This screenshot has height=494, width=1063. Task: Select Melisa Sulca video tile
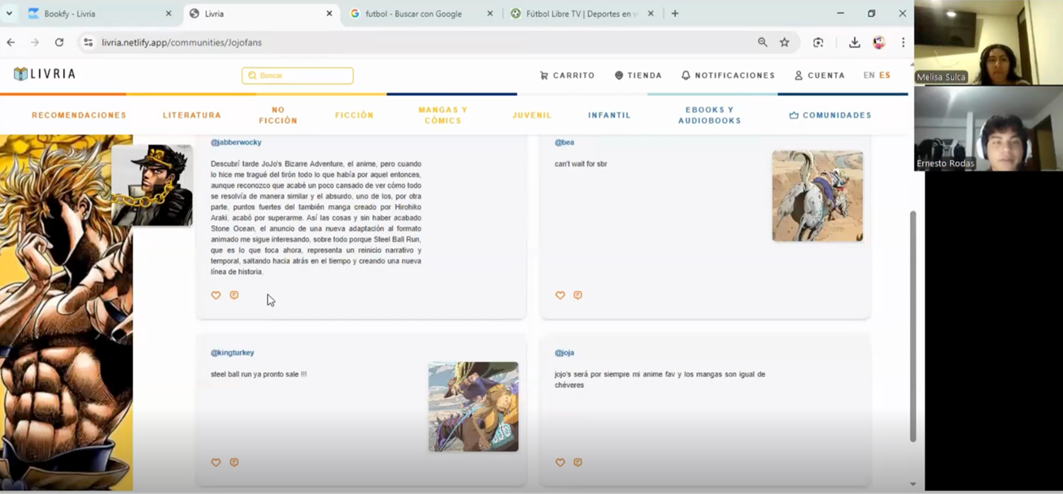coord(988,42)
